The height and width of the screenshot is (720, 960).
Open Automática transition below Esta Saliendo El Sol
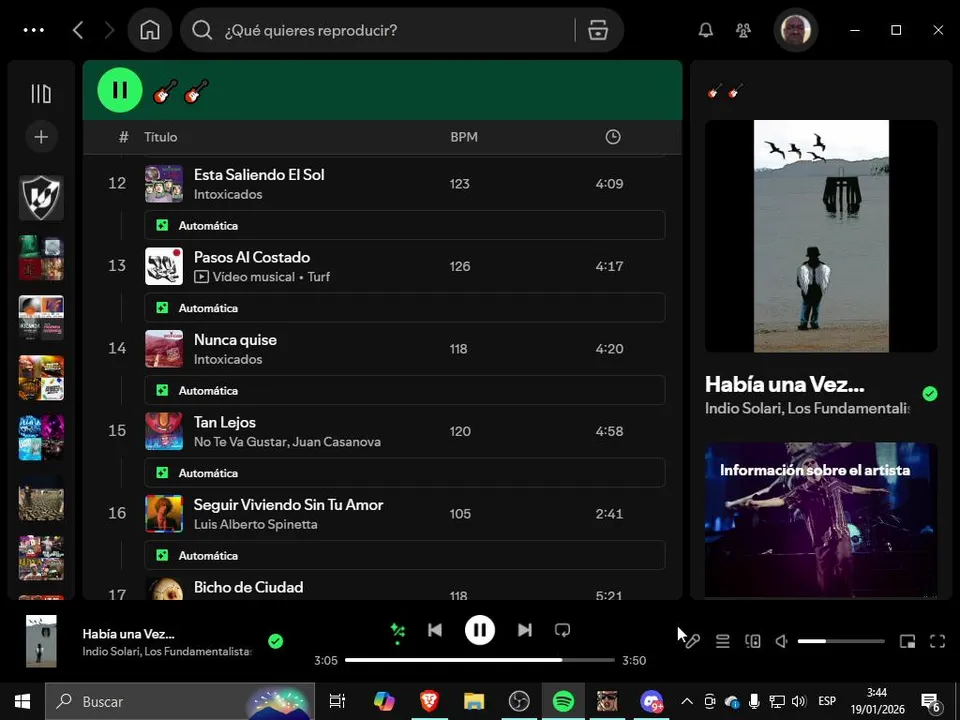pos(405,225)
